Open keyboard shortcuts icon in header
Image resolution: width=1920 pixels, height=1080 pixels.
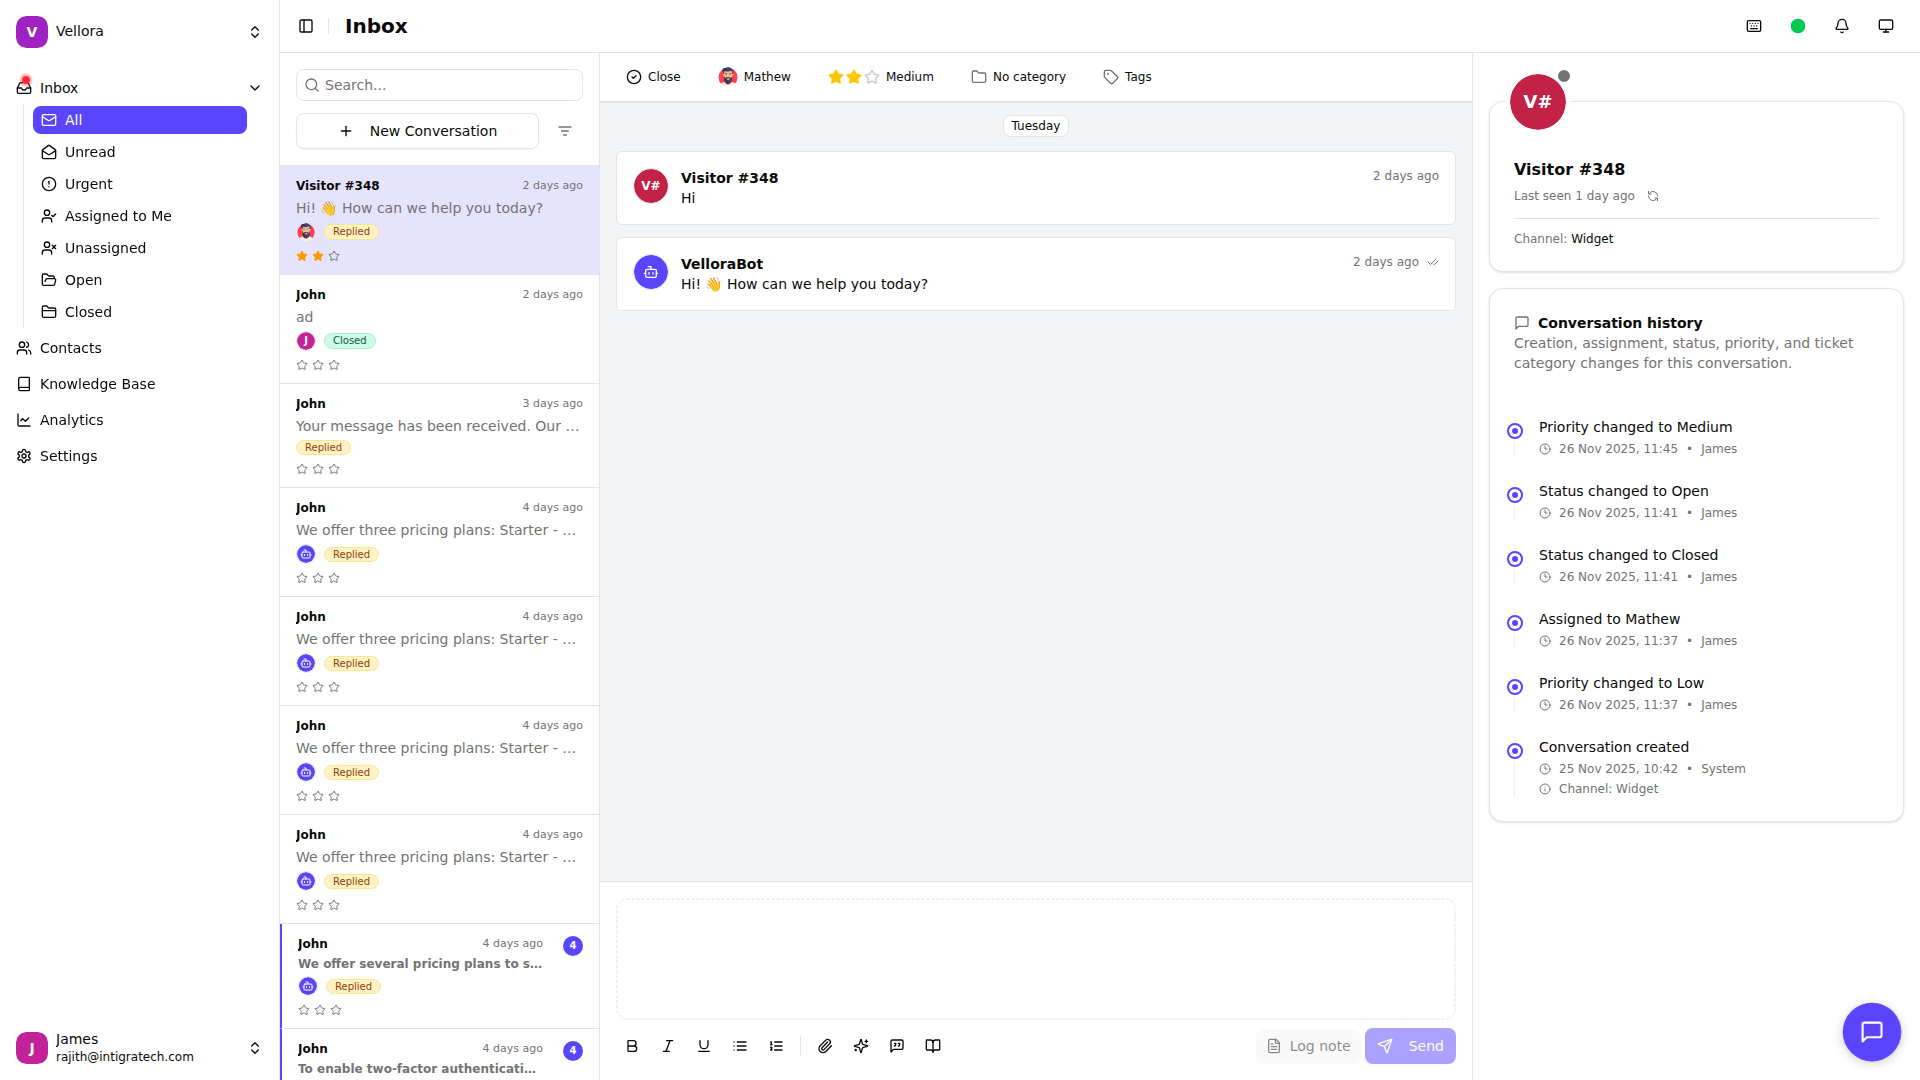[1754, 26]
